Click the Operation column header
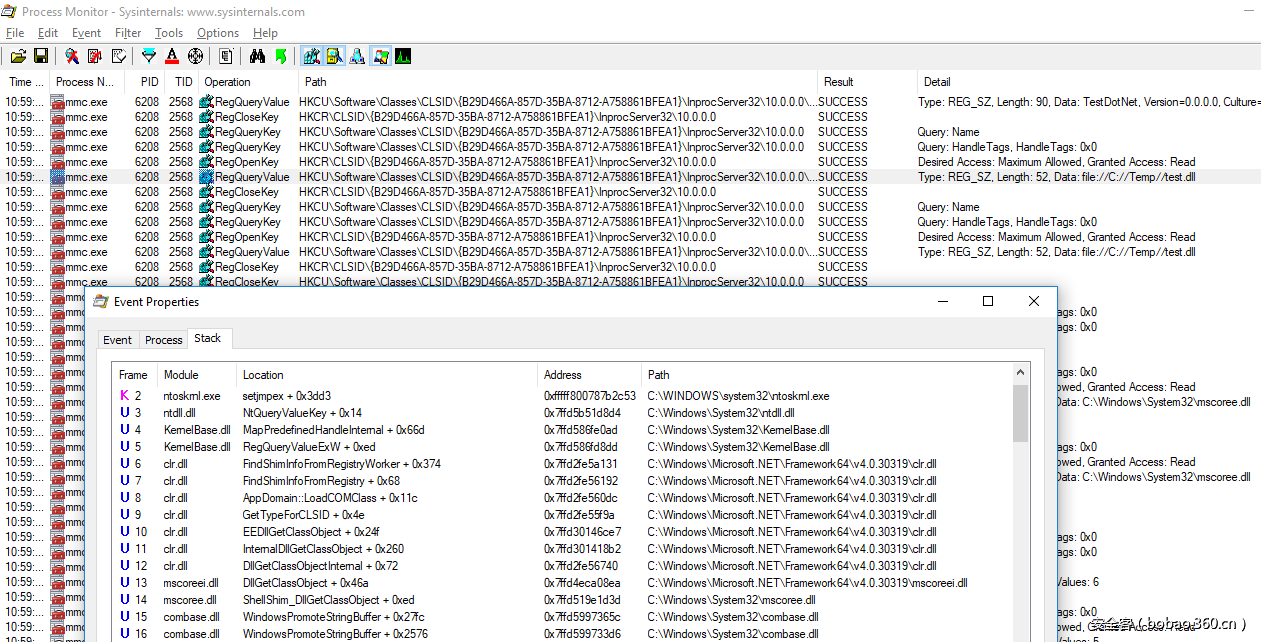 (227, 82)
